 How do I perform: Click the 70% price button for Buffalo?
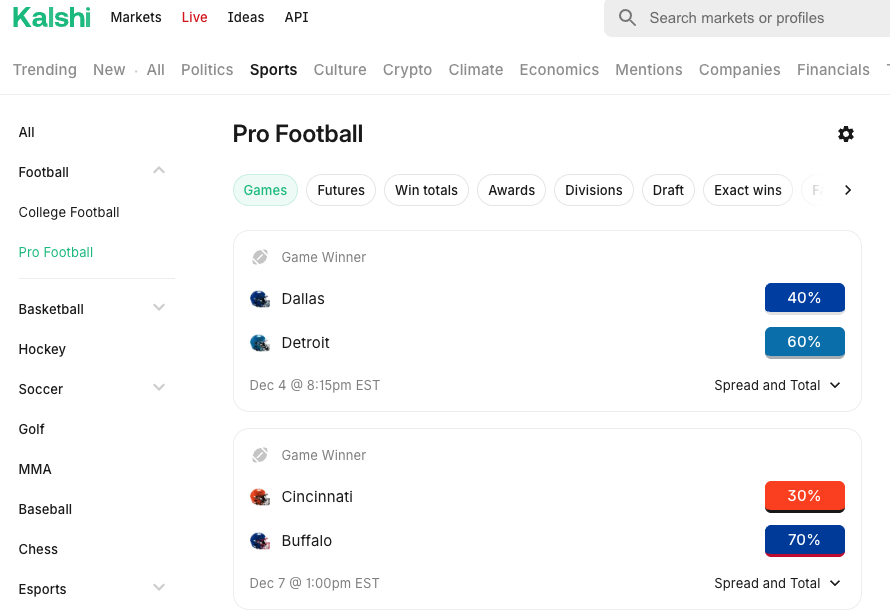pyautogui.click(x=804, y=540)
